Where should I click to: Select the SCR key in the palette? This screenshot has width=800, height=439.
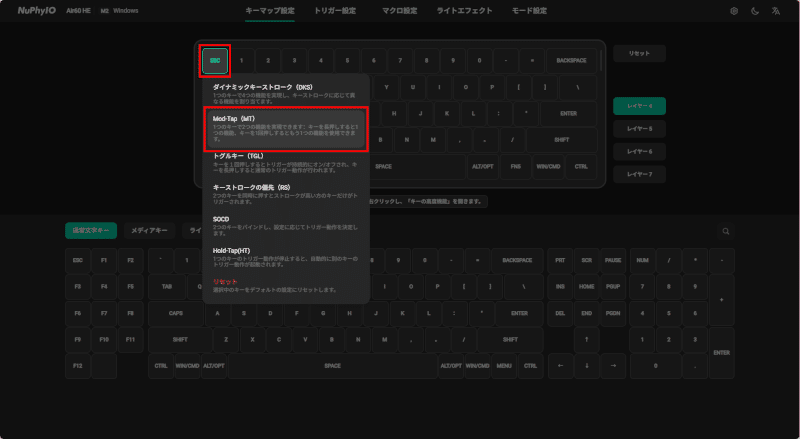(587, 260)
